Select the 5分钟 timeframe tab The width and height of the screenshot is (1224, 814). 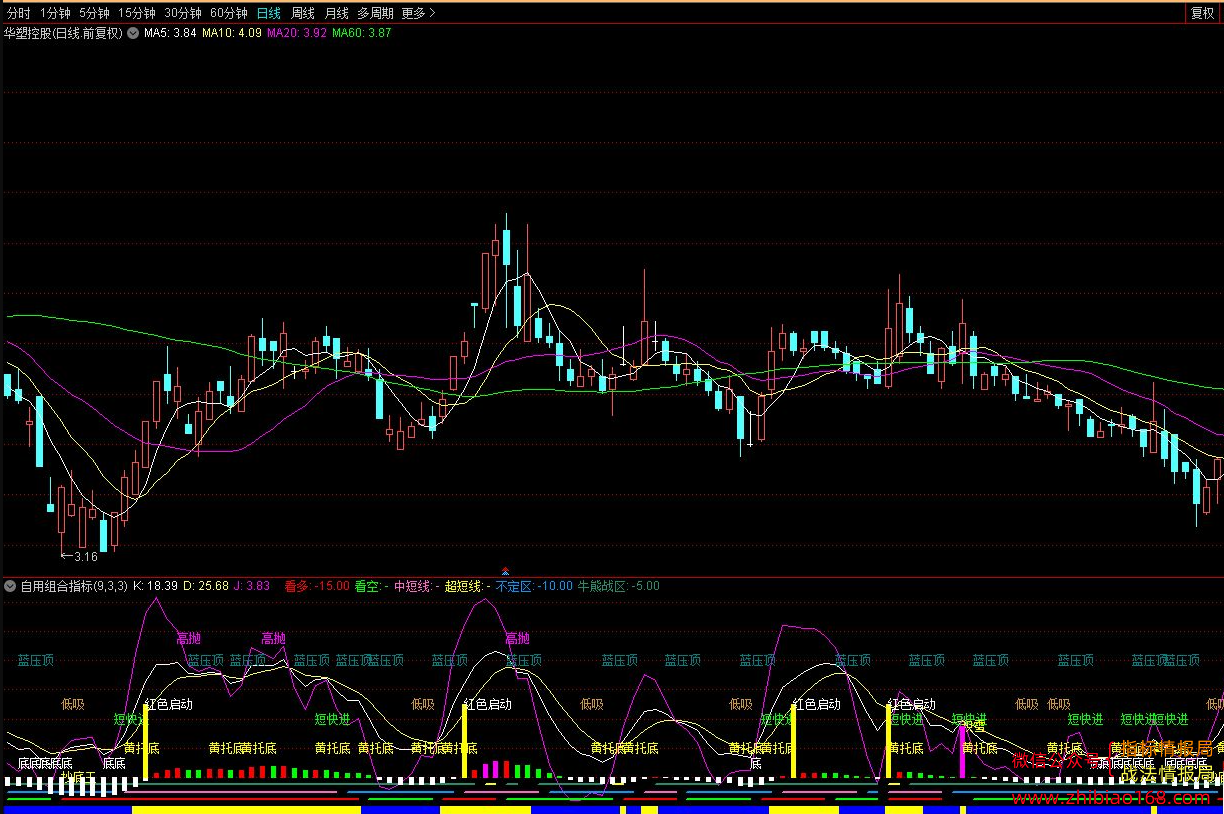point(94,13)
